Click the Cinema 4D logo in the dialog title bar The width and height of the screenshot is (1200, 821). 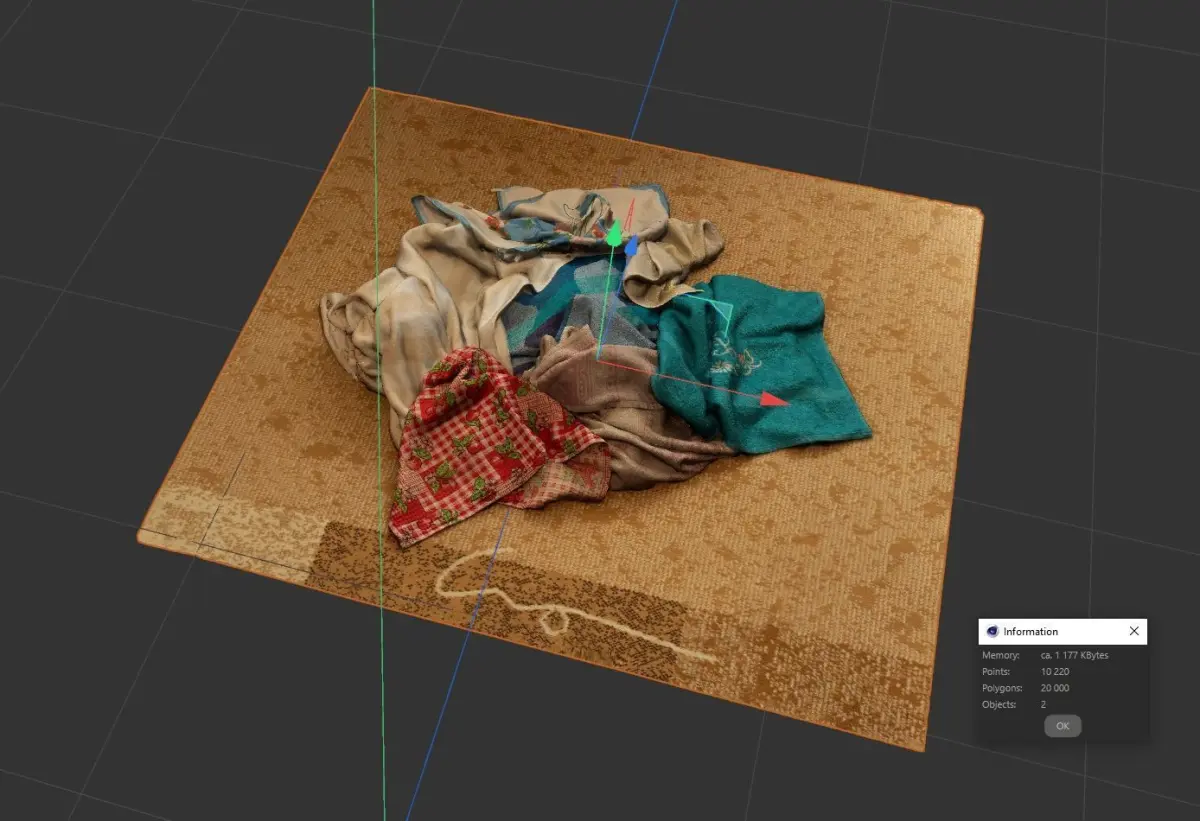click(992, 631)
